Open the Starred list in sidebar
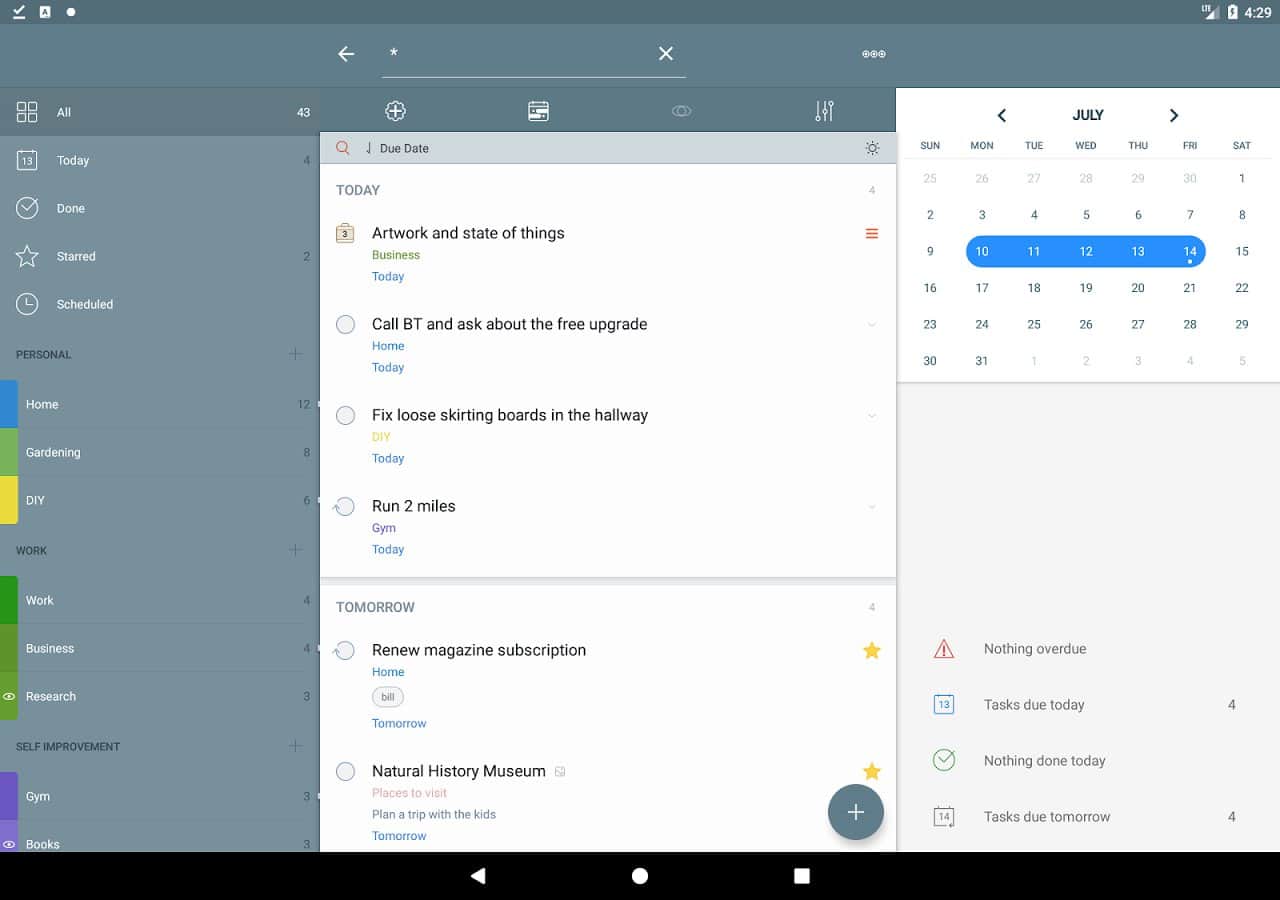The height and width of the screenshot is (900, 1280). 76,256
